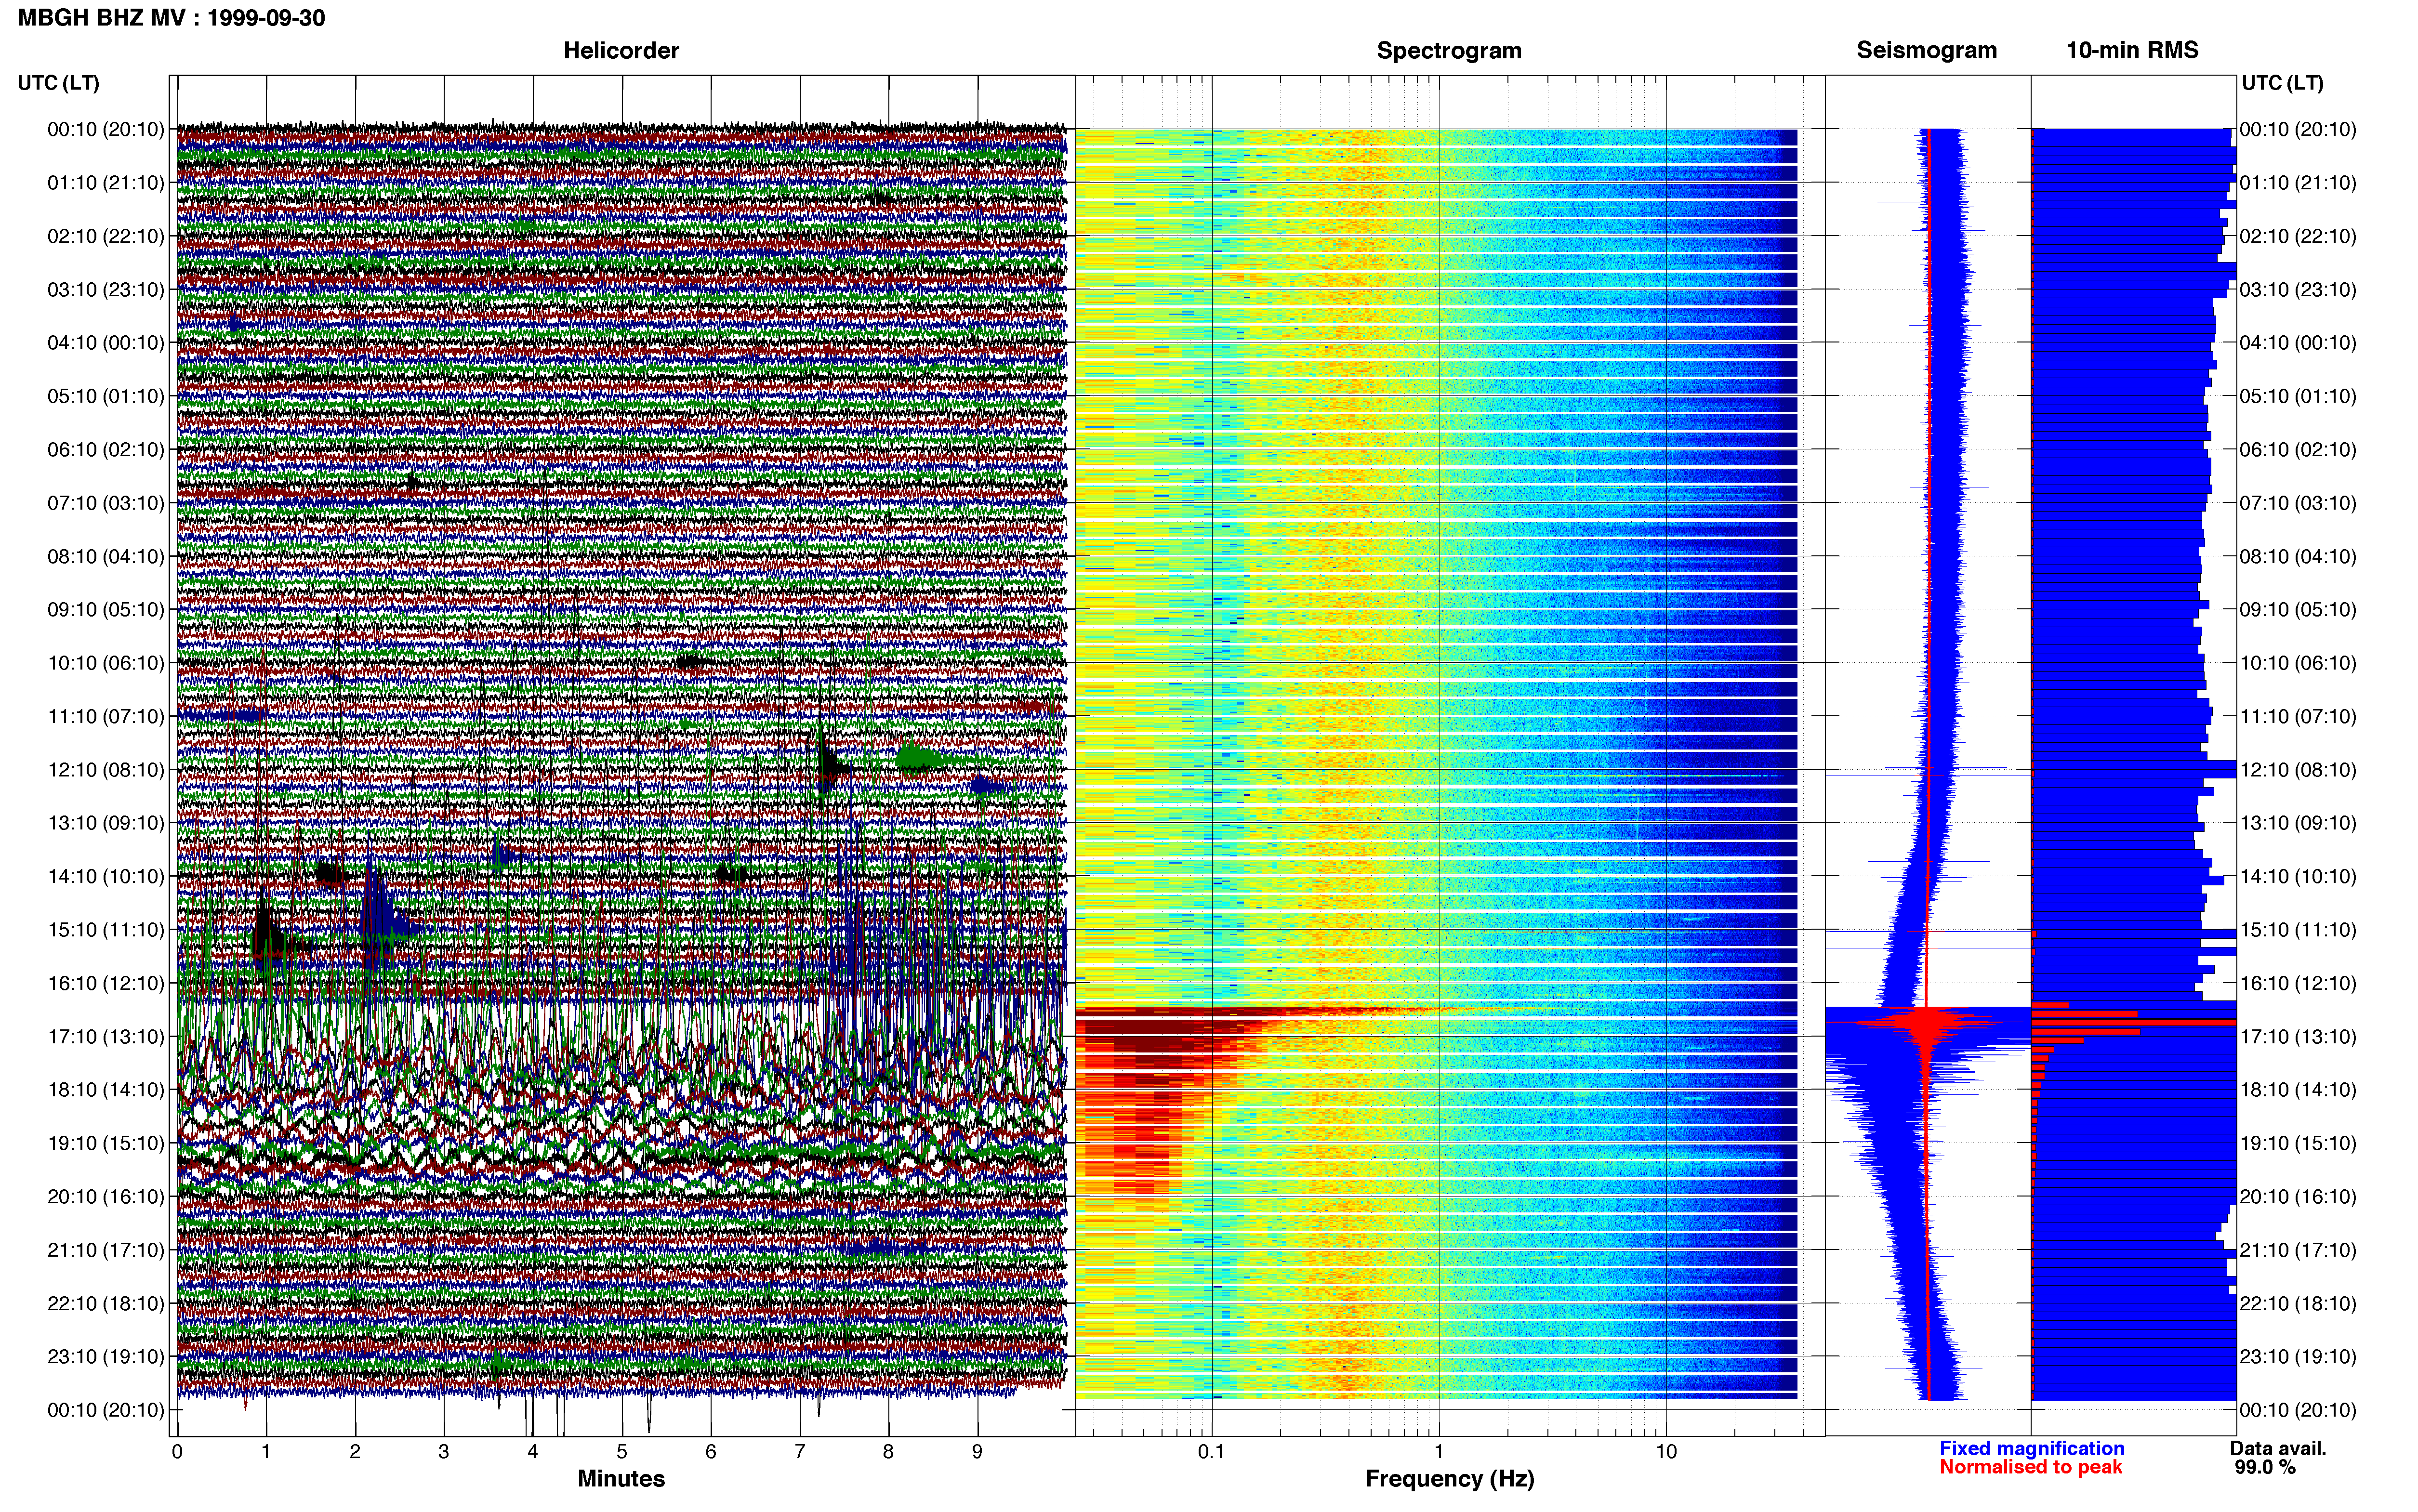
Task: Click the 'Data avail.' label
Action: coord(2278,1448)
